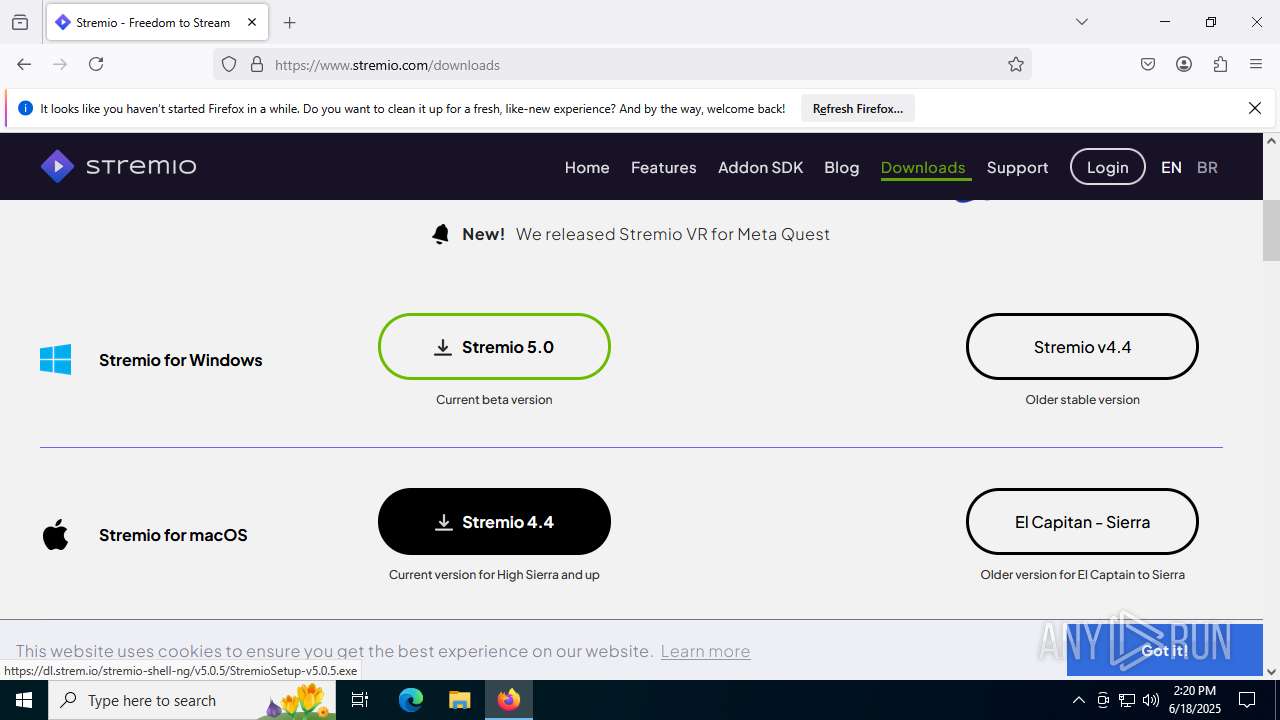Accept cookies with Got it! button
This screenshot has height=720, width=1280.
pos(1165,650)
